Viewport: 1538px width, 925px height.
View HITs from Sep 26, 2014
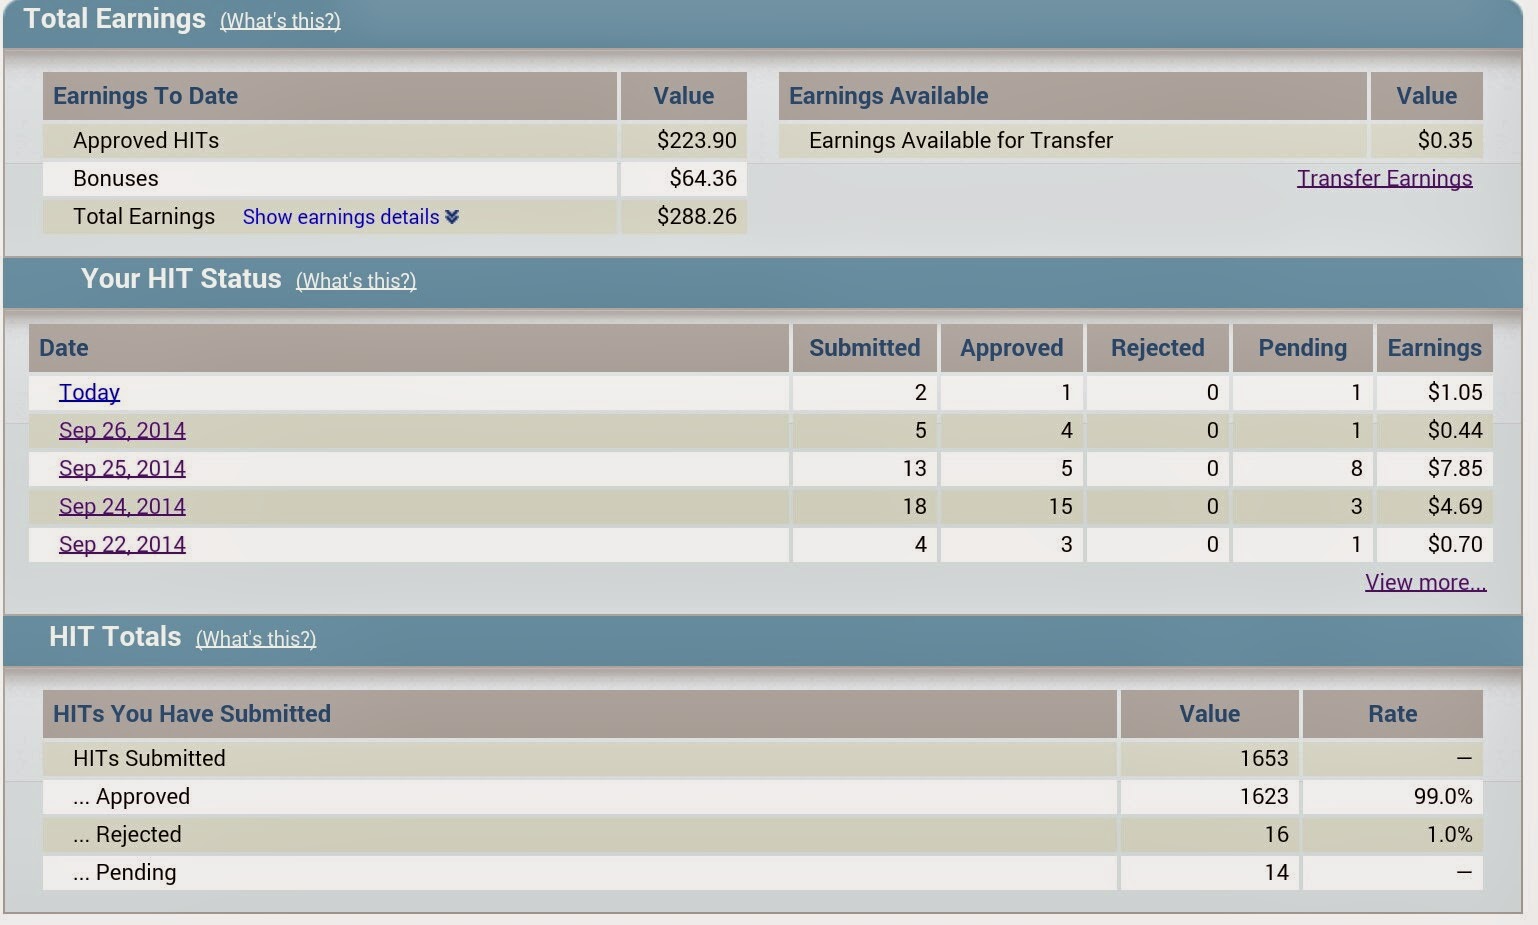pyautogui.click(x=122, y=430)
